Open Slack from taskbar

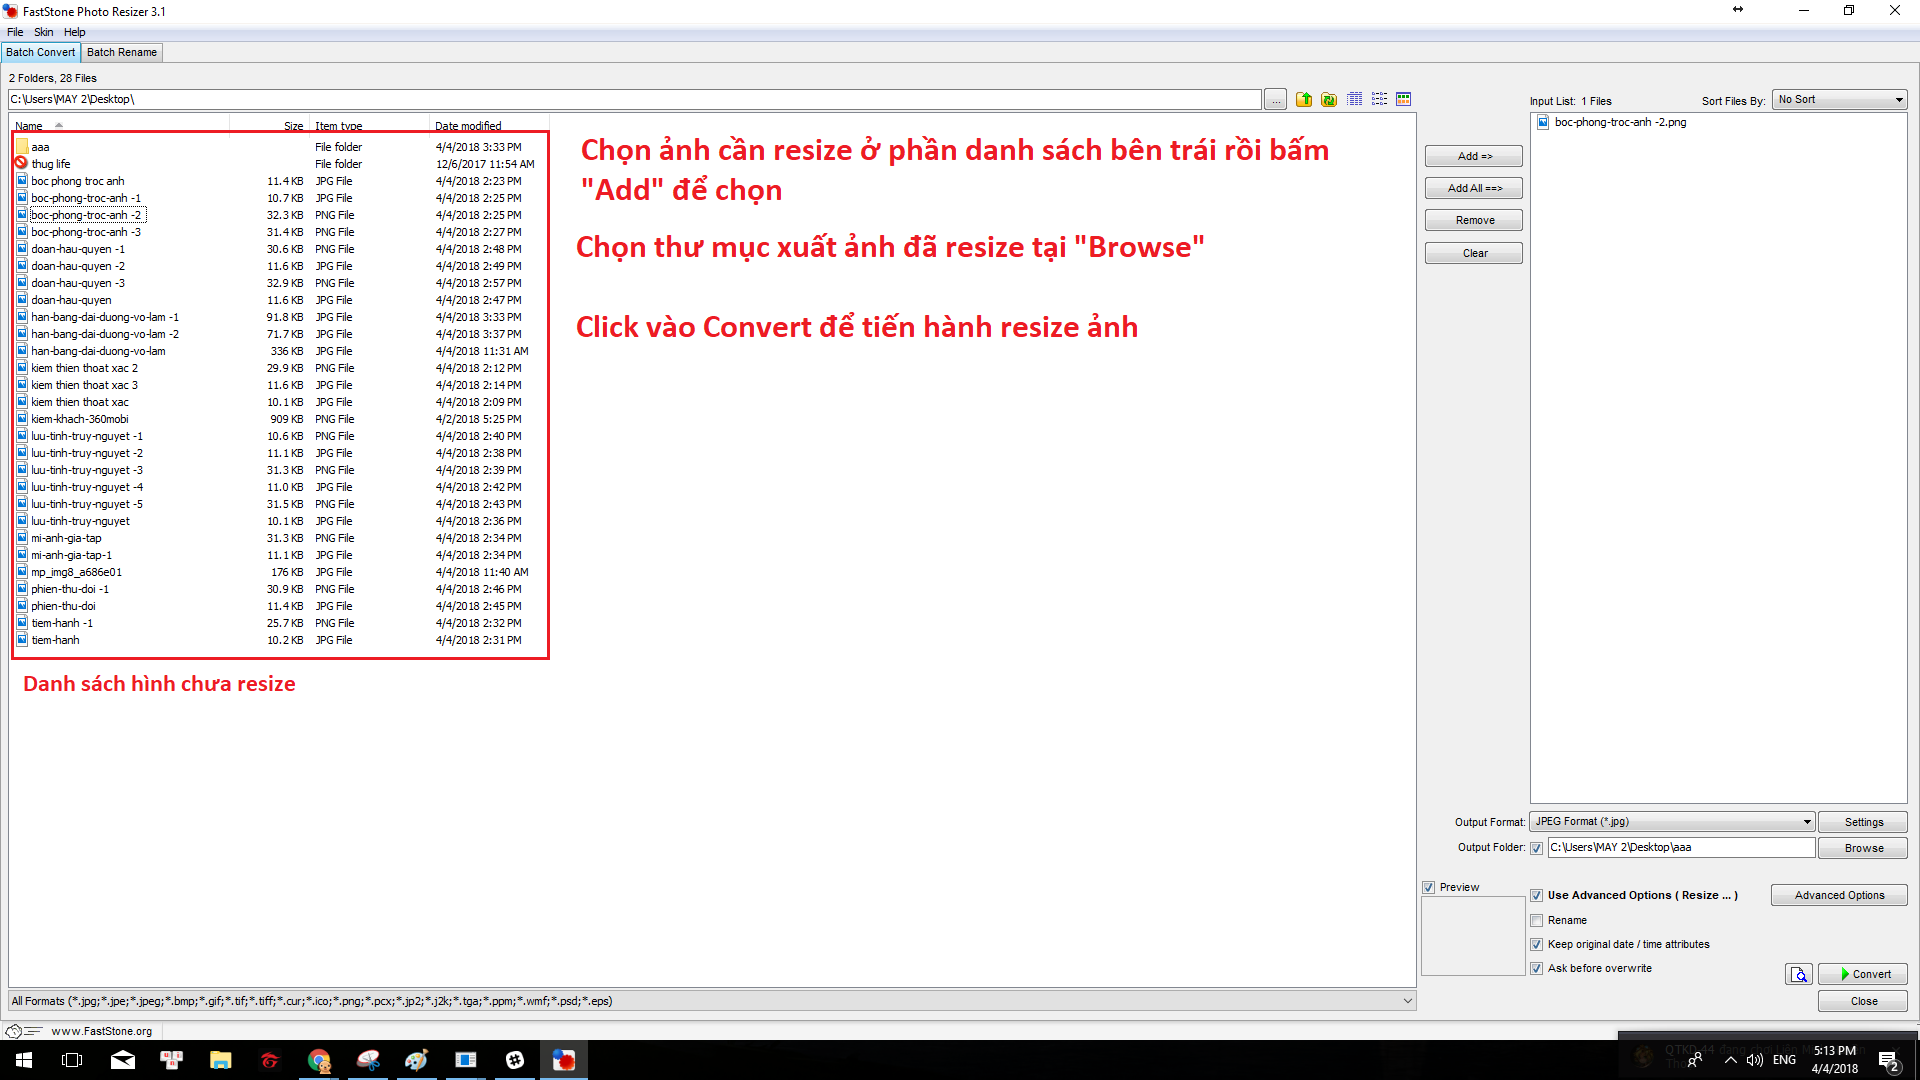(515, 1060)
